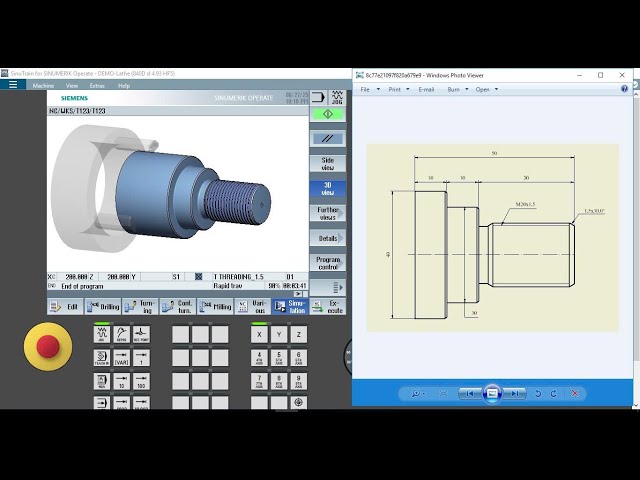Viewport: 640px width, 480px height.
Task: Select the 7th axis key
Action: 259,381
